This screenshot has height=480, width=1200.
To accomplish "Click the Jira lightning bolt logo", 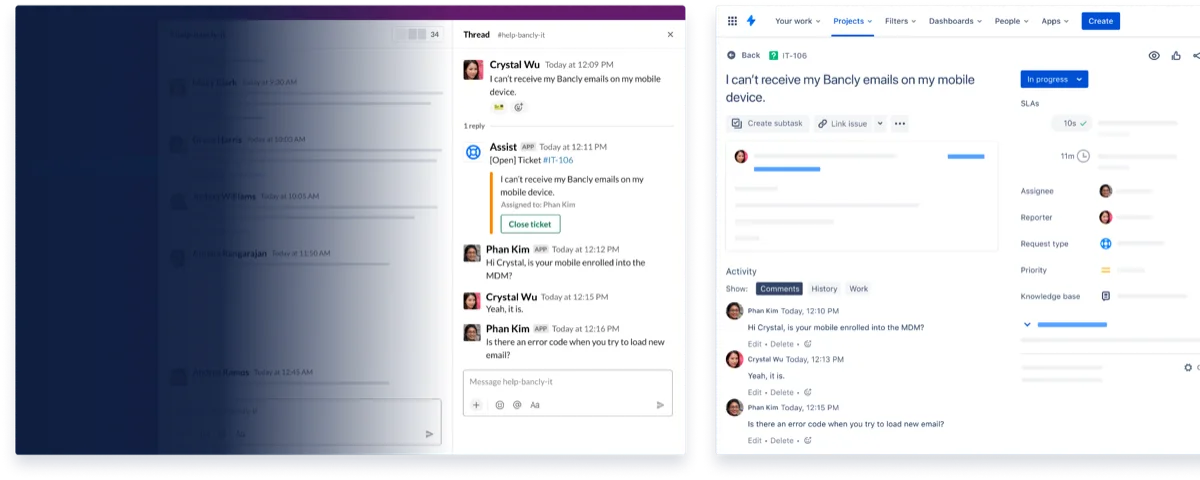I will (x=751, y=21).
